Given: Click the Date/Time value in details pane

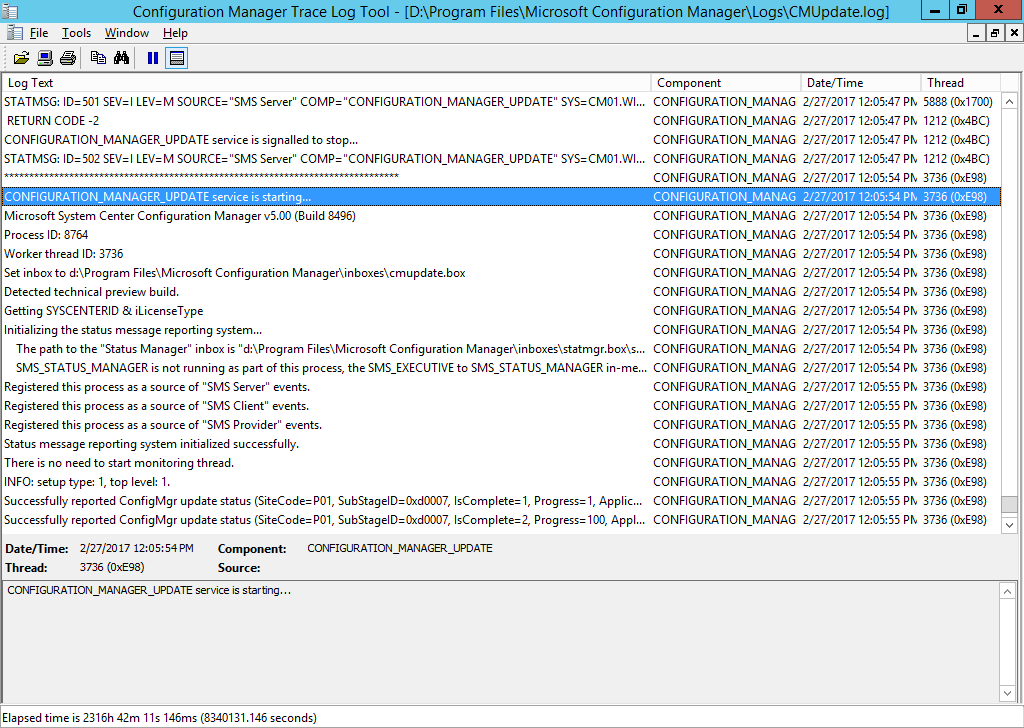Looking at the screenshot, I should [136, 548].
